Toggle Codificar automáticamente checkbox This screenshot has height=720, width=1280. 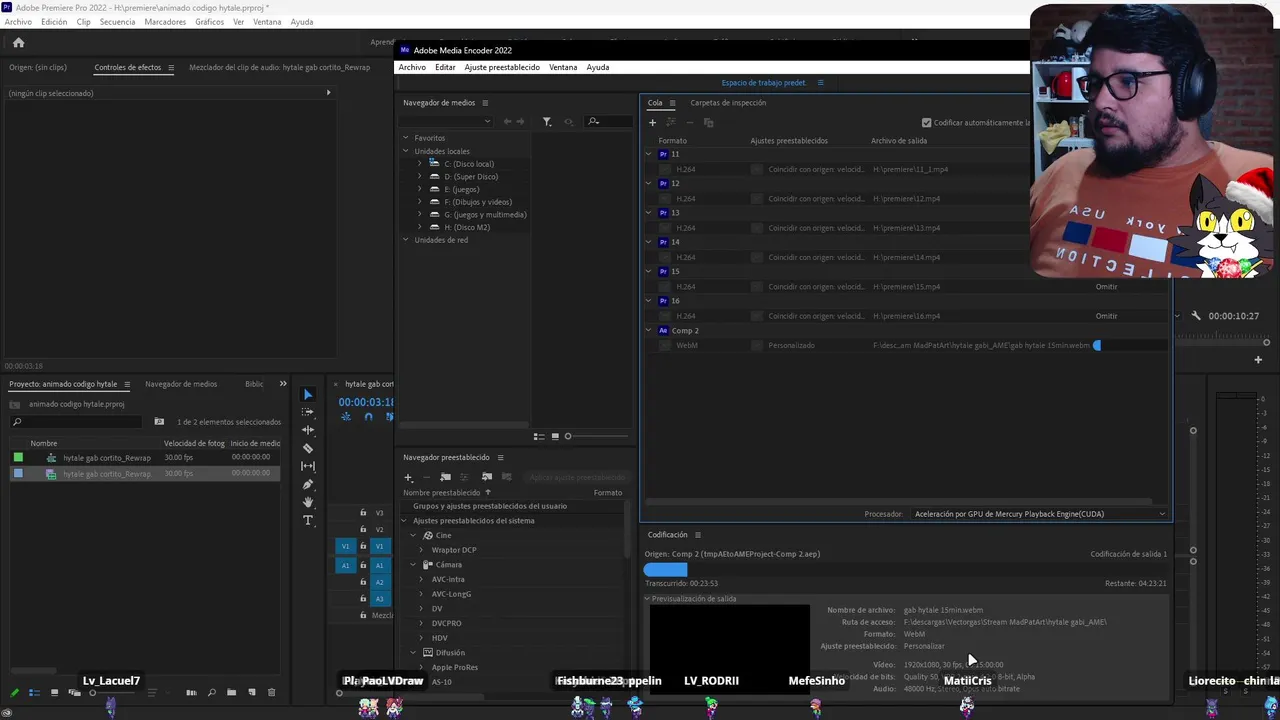(x=926, y=123)
